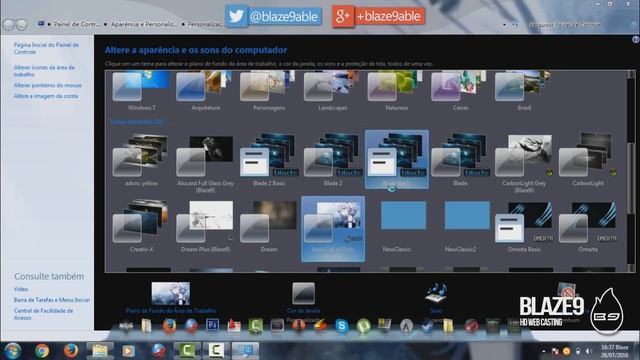Viewport: 640px width, 360px height.
Task: Open Barra de Tarefas e Menu Iniciar
Action: coord(52,300)
